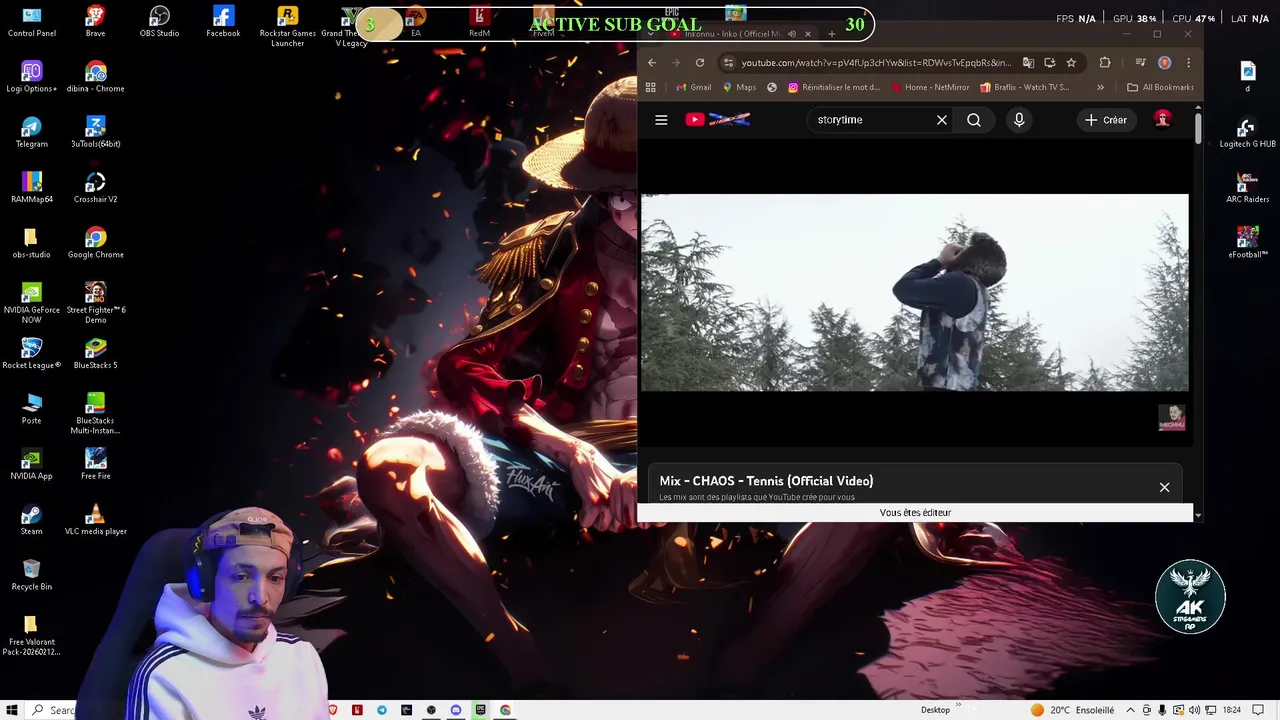Click the taskbar clock 18:24
This screenshot has width=1280, height=720.
pos(1231,710)
